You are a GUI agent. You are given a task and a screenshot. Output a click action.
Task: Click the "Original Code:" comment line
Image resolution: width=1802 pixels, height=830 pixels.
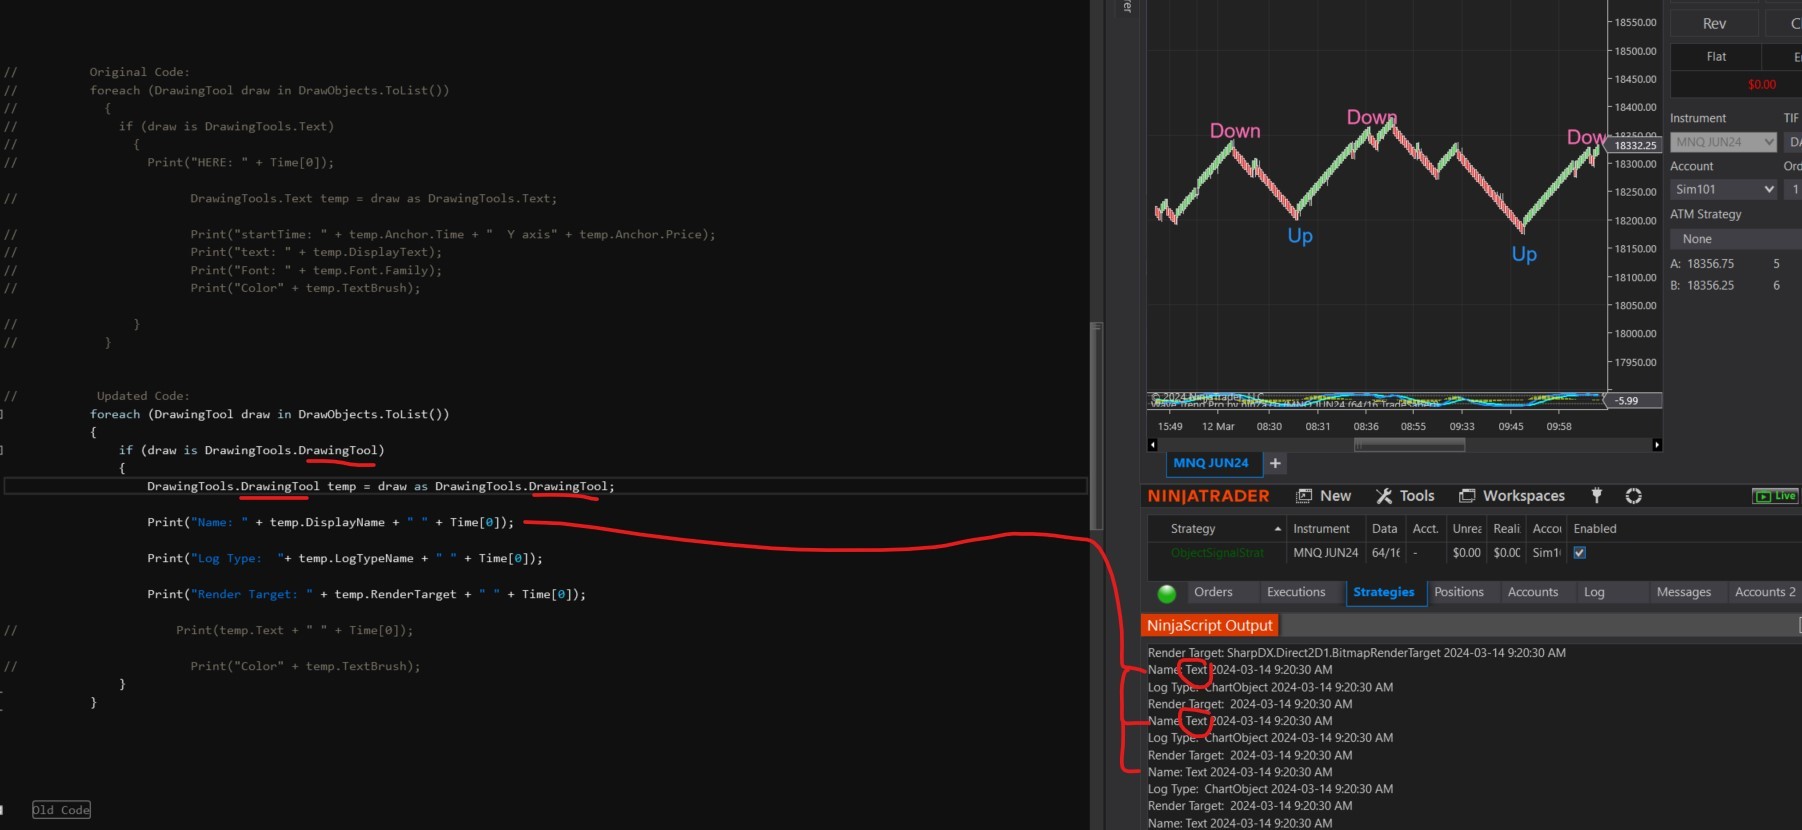click(139, 73)
